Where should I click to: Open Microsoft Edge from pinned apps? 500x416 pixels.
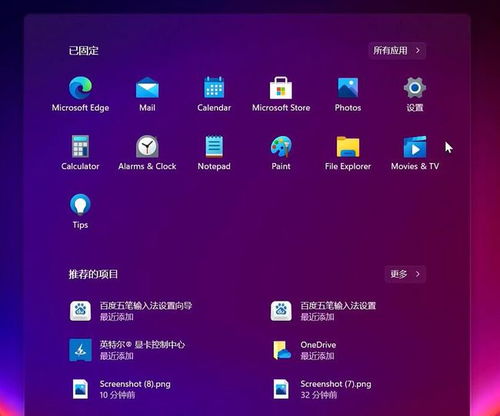[80, 94]
